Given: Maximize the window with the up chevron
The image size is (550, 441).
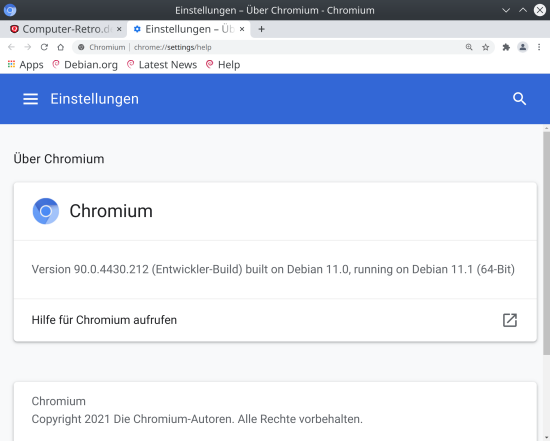Looking at the screenshot, I should (523, 10).
